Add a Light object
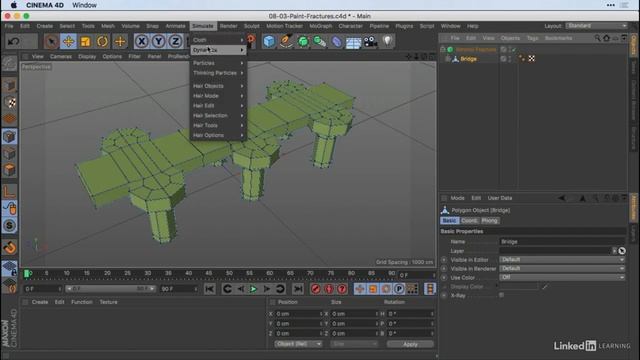This screenshot has width=640, height=360. pyautogui.click(x=387, y=41)
